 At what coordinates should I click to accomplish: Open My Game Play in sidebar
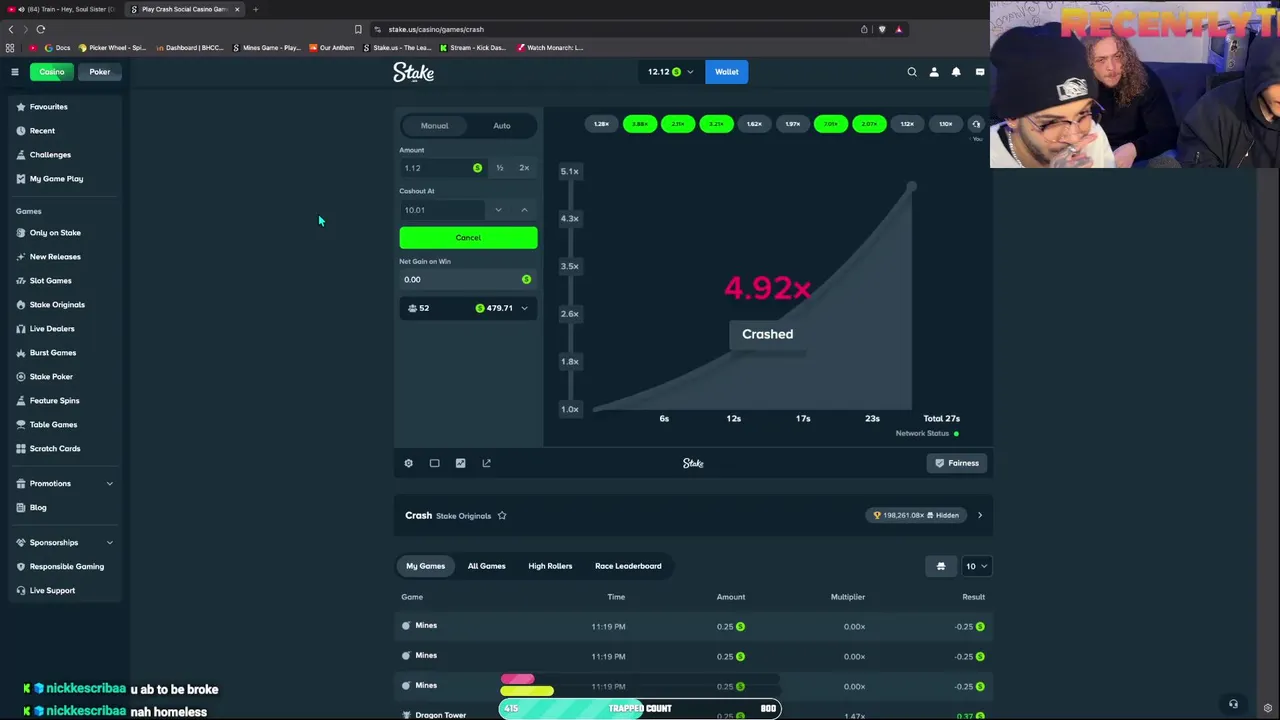[x=56, y=179]
